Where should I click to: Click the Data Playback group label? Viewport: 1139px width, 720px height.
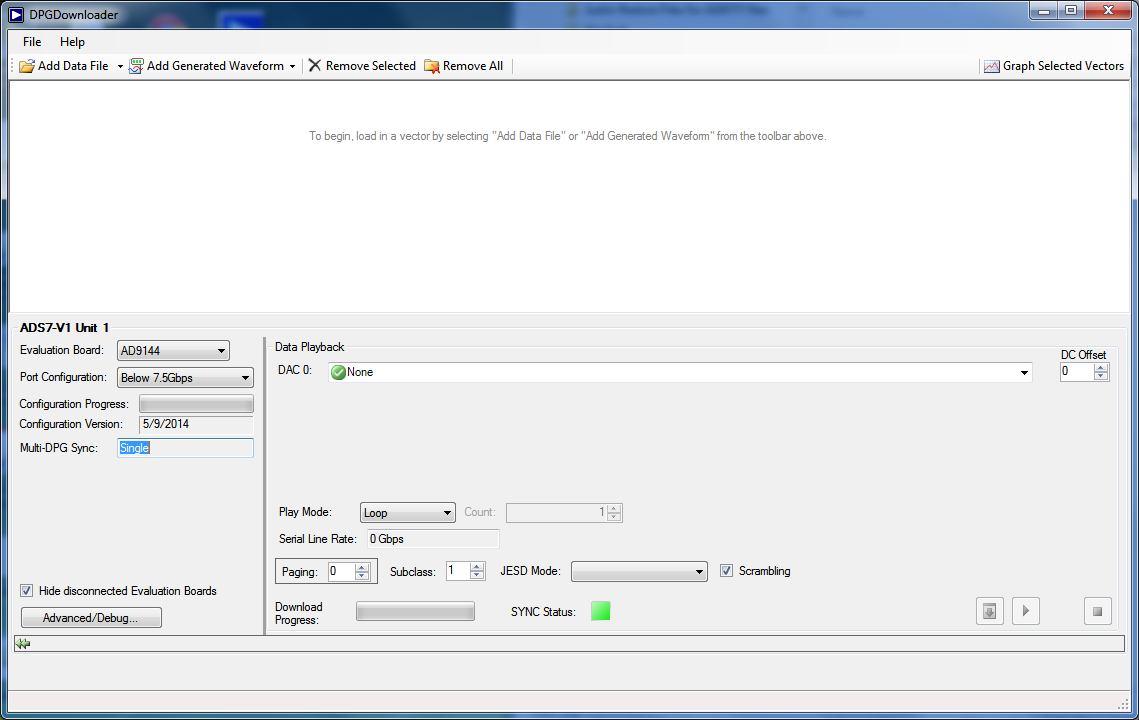click(309, 347)
